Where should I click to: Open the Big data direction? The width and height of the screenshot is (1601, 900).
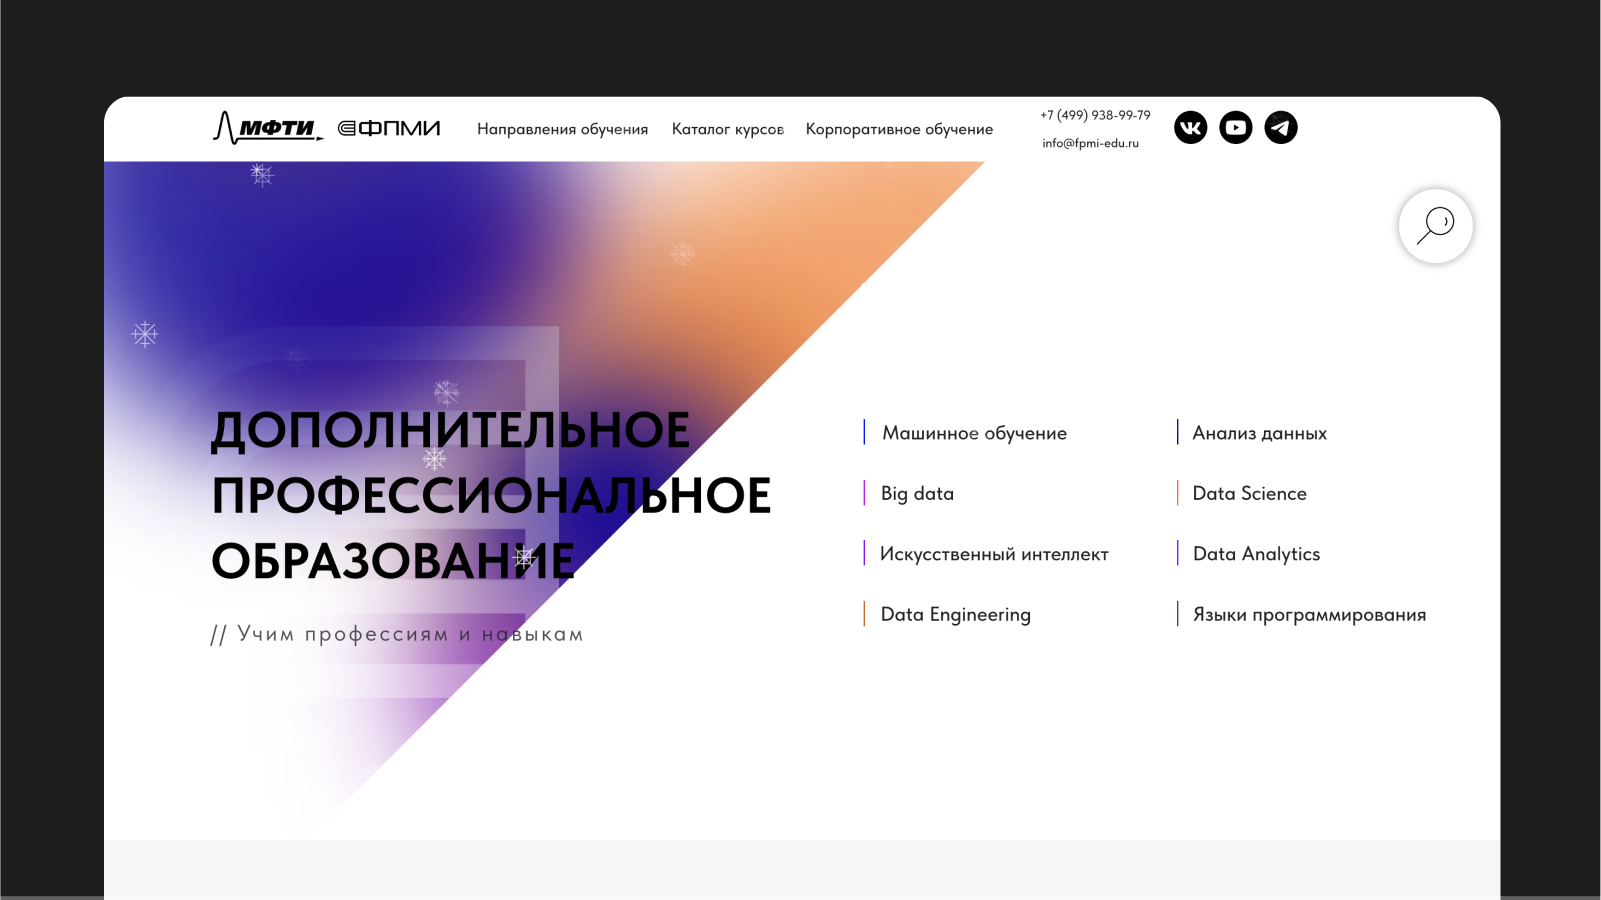coord(917,493)
